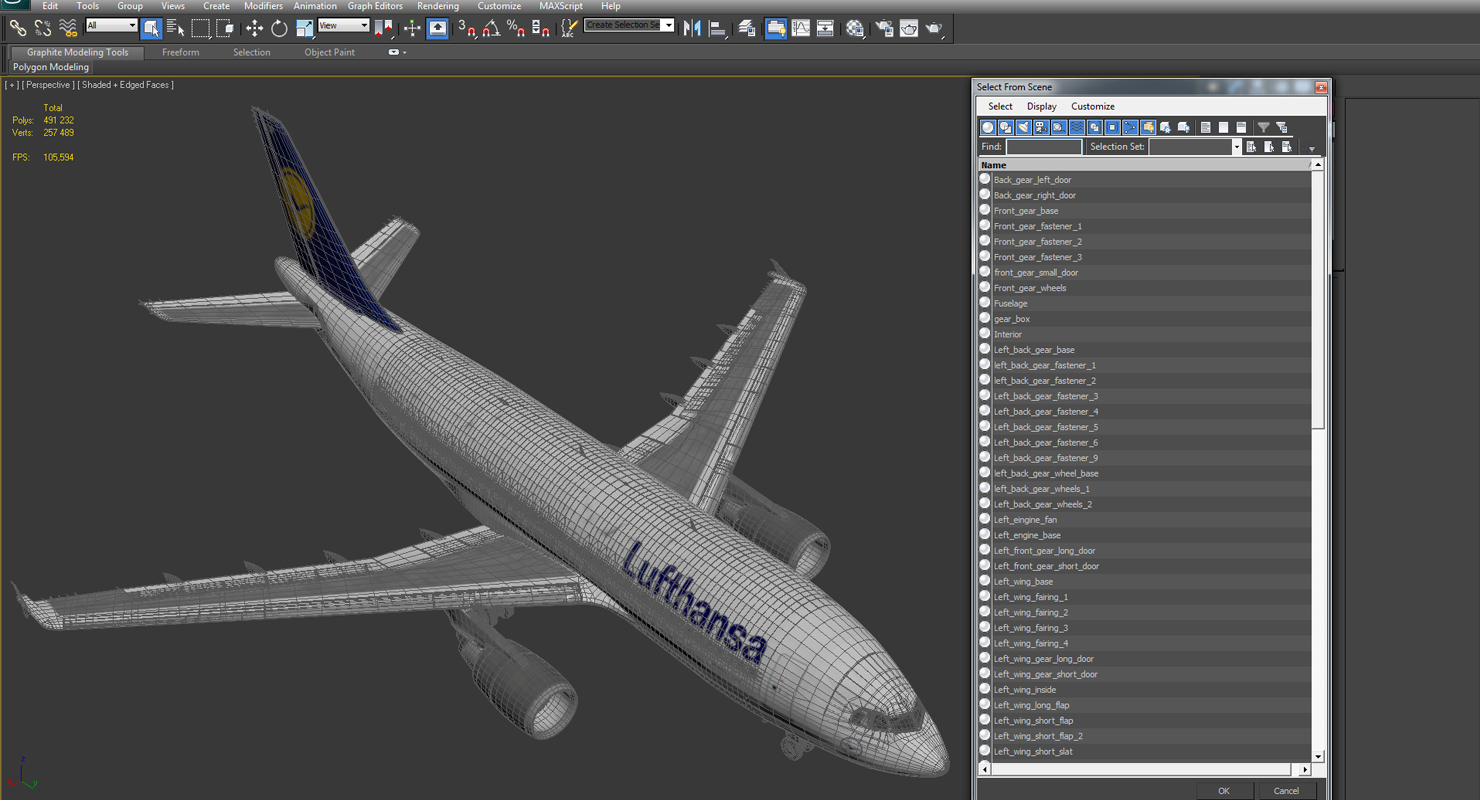
Task: Click the Align tool icon
Action: click(x=717, y=28)
